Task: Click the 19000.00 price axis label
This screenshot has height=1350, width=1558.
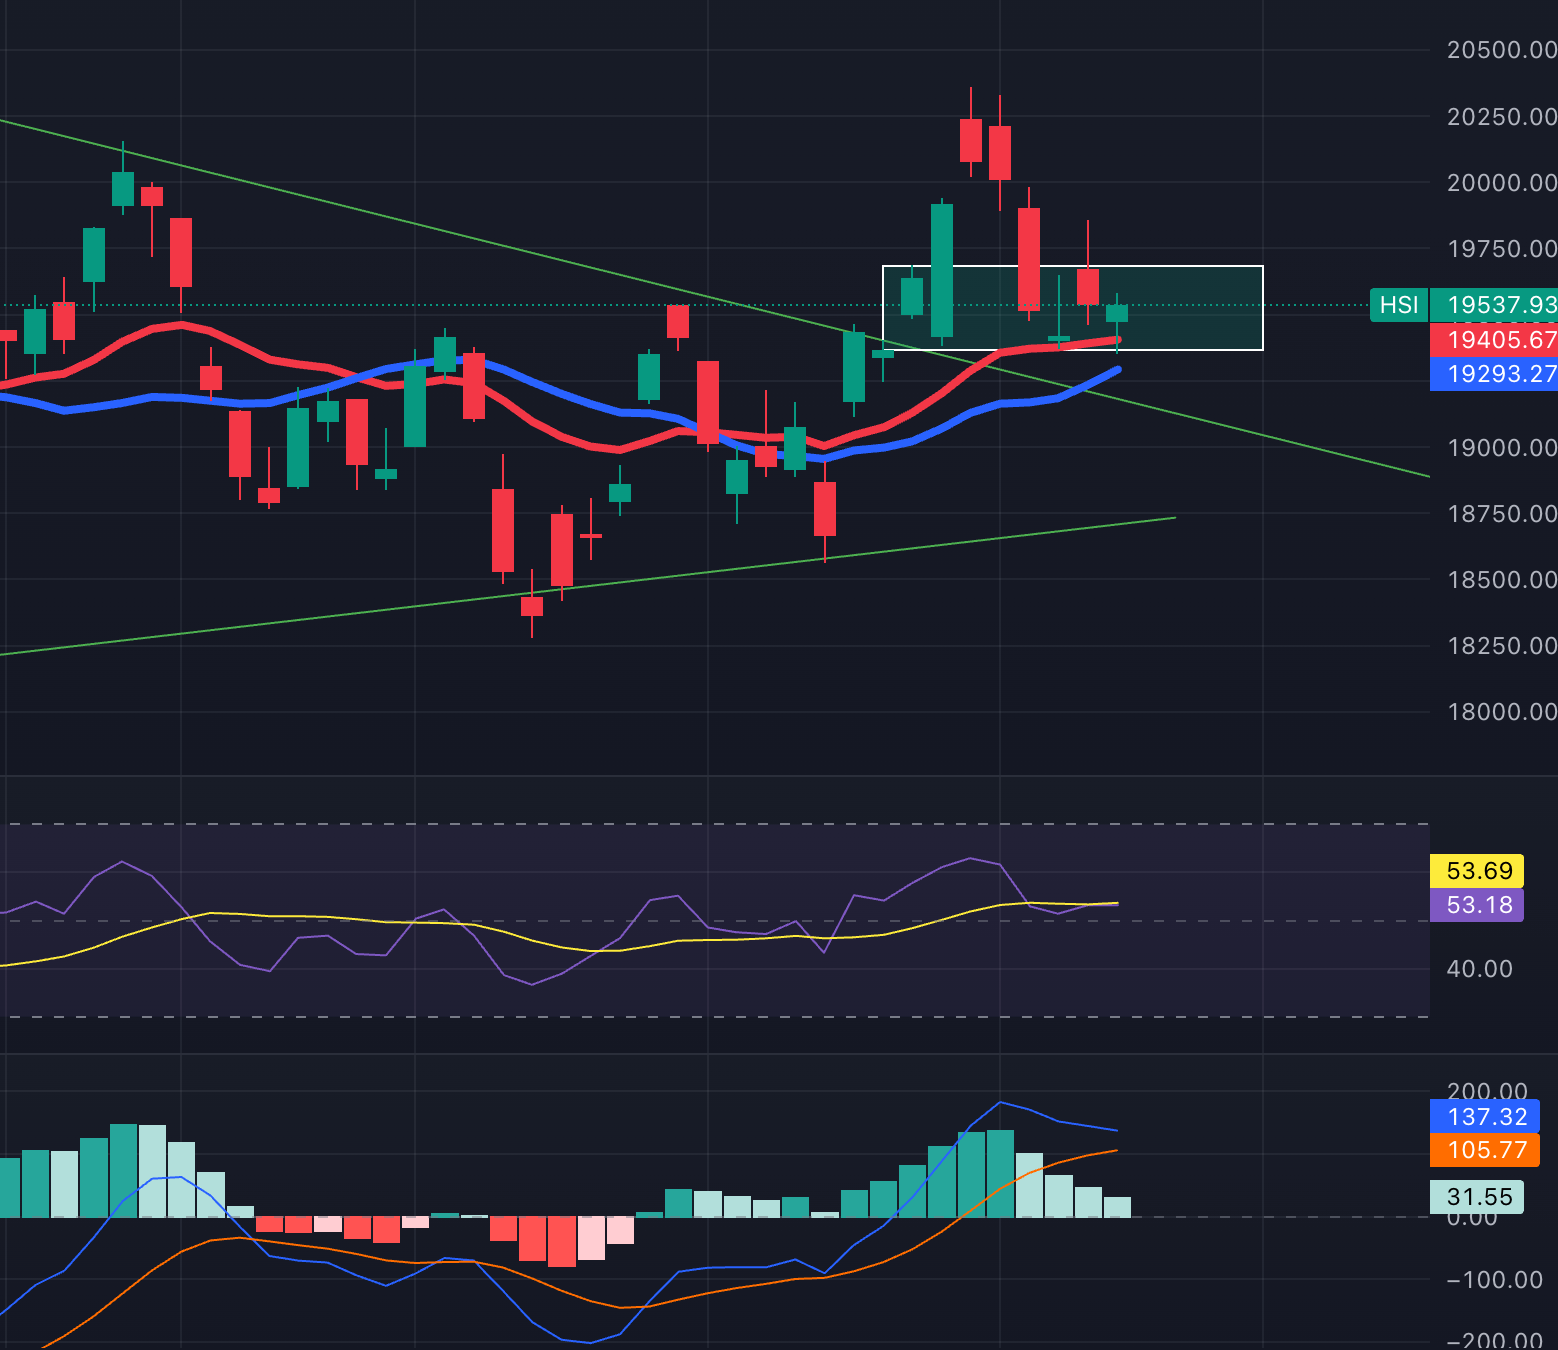Action: (1502, 448)
